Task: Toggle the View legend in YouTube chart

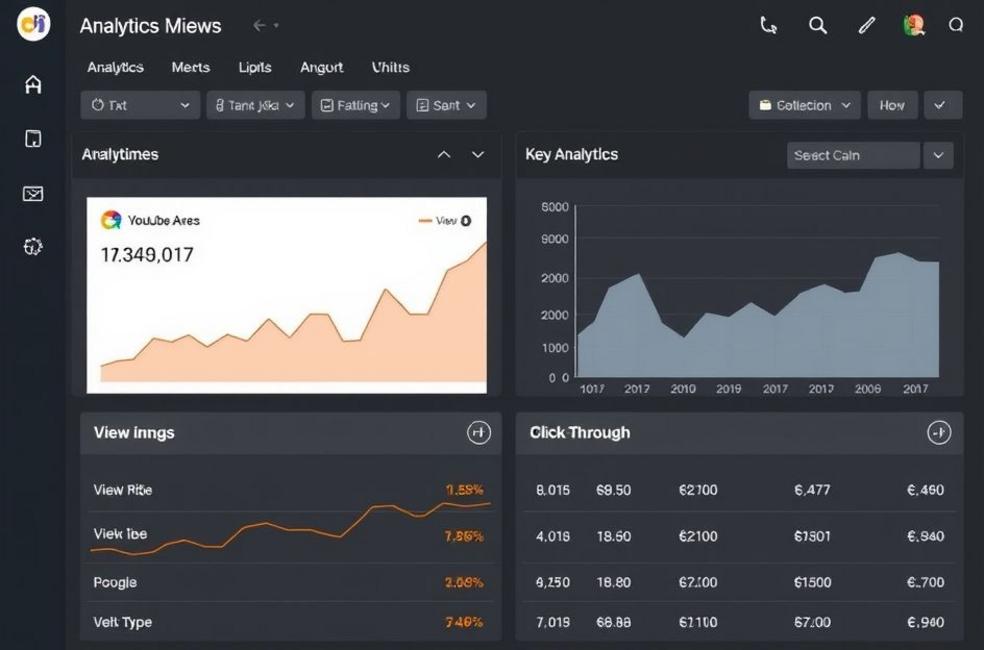Action: [x=446, y=221]
